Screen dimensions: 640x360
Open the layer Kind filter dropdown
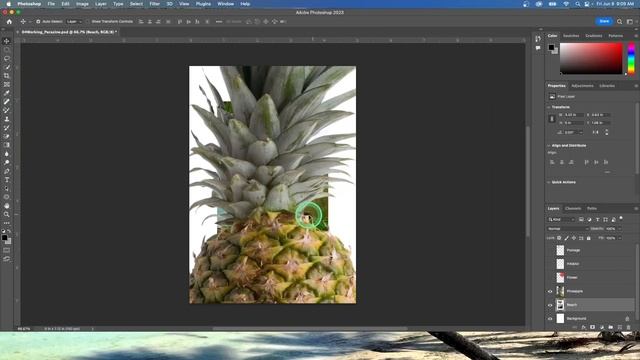[562, 220]
